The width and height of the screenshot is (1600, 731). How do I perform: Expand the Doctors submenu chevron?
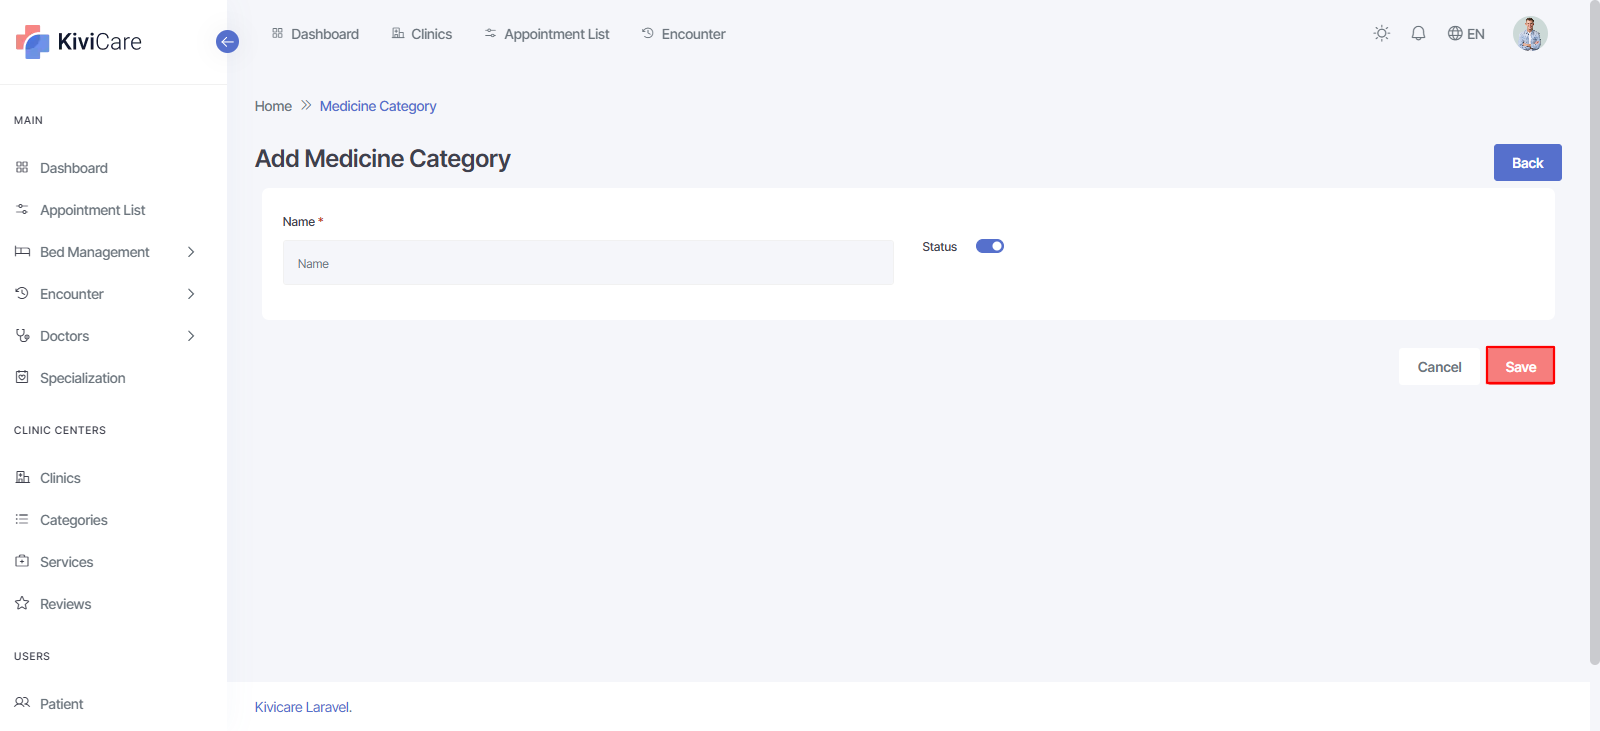tap(191, 336)
